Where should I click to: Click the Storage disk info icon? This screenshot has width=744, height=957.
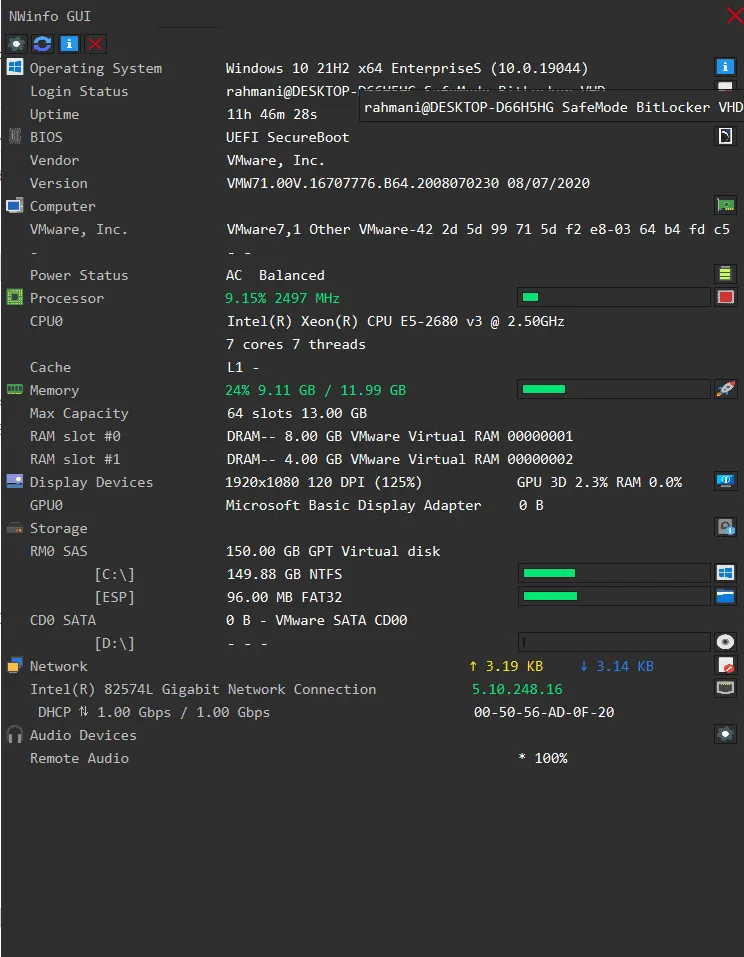[x=725, y=527]
